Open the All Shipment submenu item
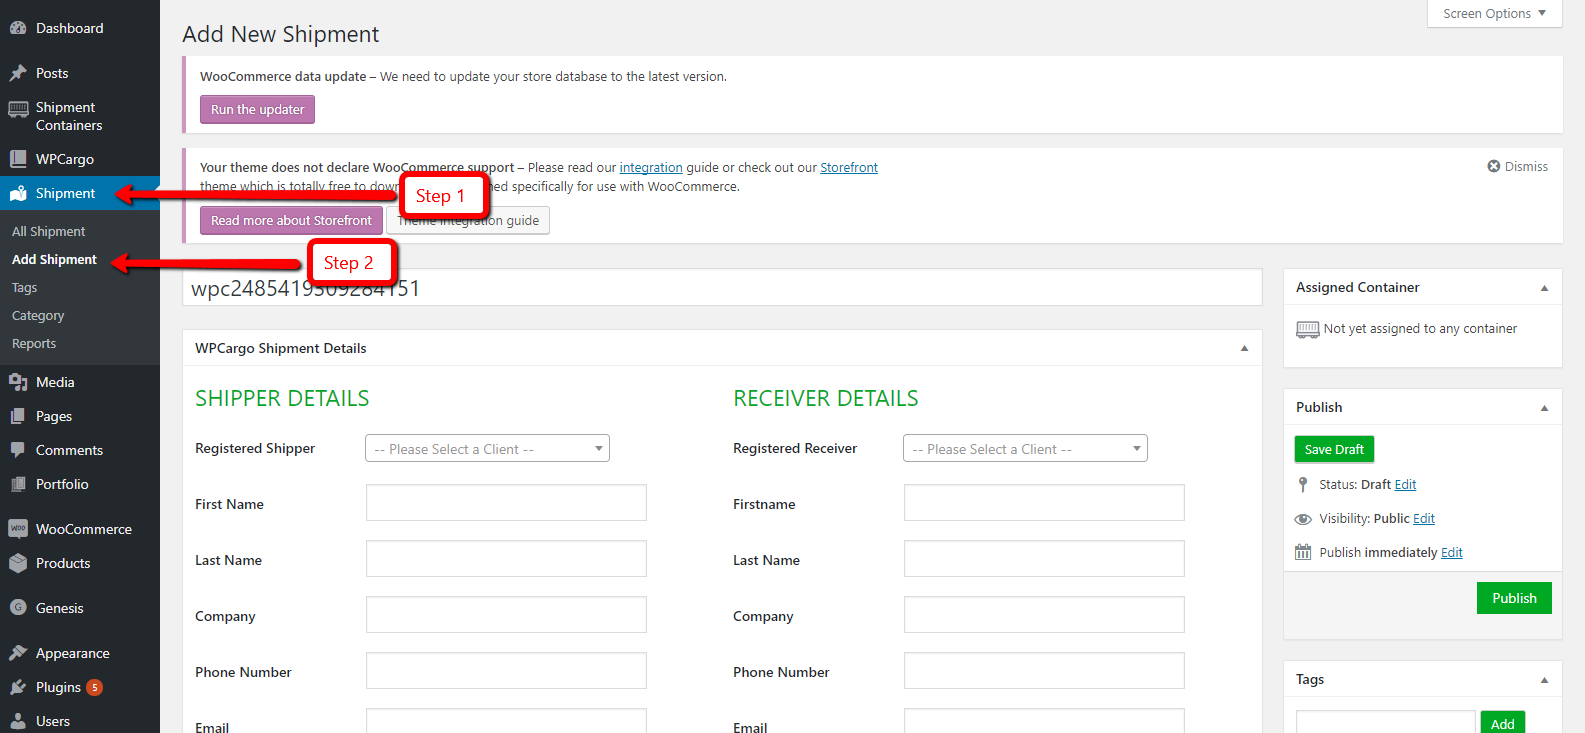The image size is (1585, 733). [x=48, y=231]
